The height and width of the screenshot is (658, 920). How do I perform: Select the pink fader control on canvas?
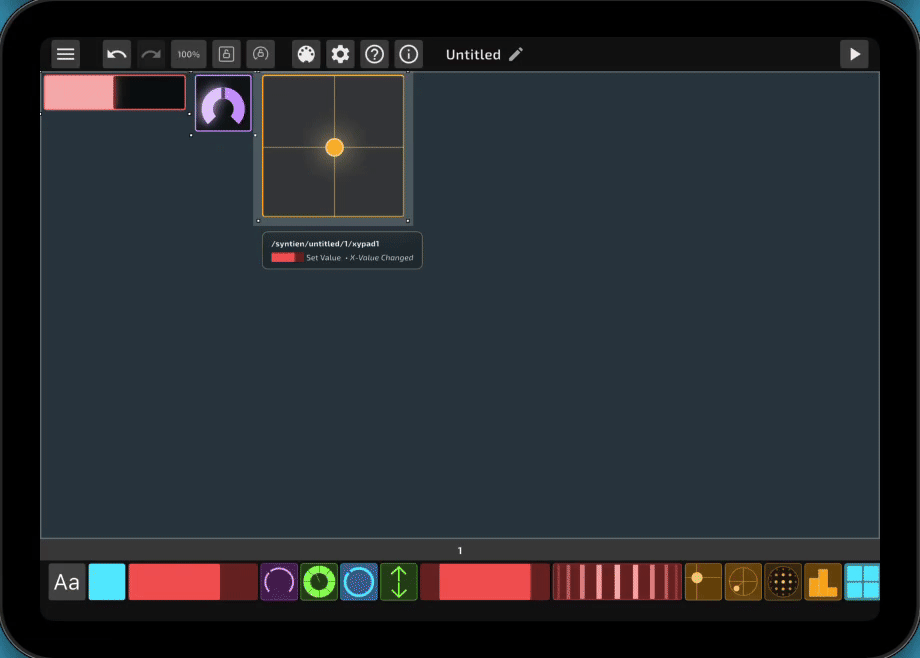click(x=114, y=92)
